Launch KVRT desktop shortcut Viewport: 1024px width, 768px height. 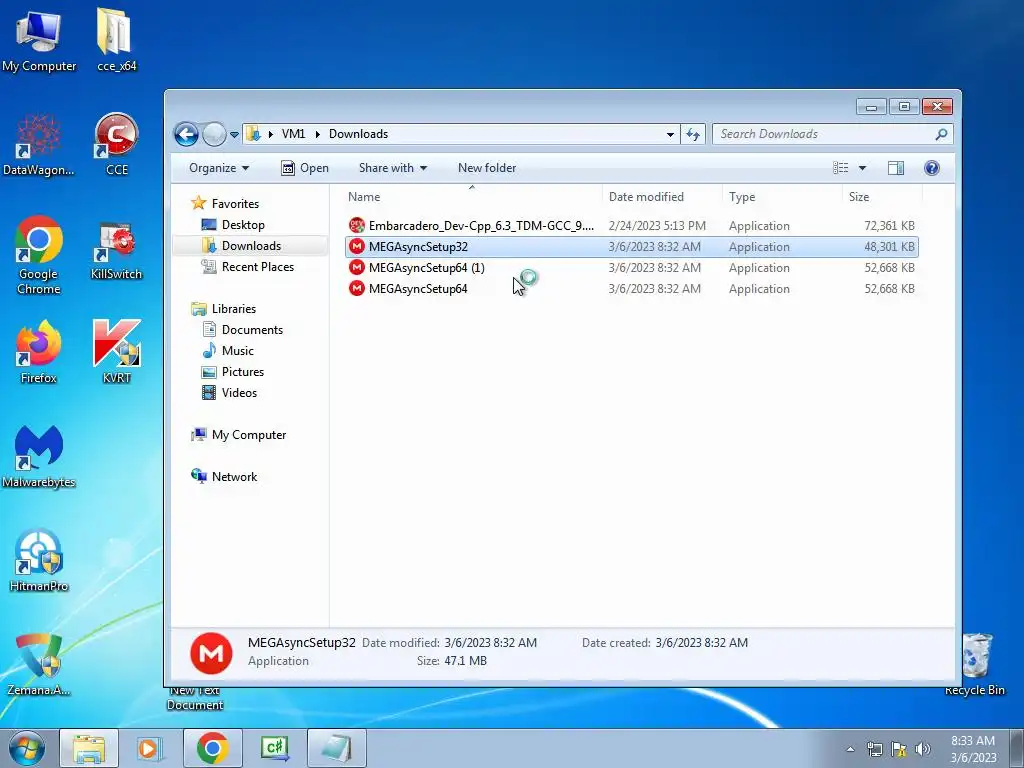[116, 352]
